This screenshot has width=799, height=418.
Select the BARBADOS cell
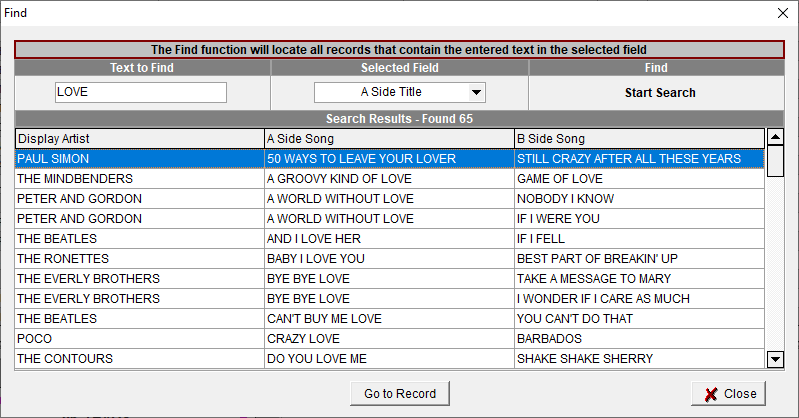click(640, 338)
